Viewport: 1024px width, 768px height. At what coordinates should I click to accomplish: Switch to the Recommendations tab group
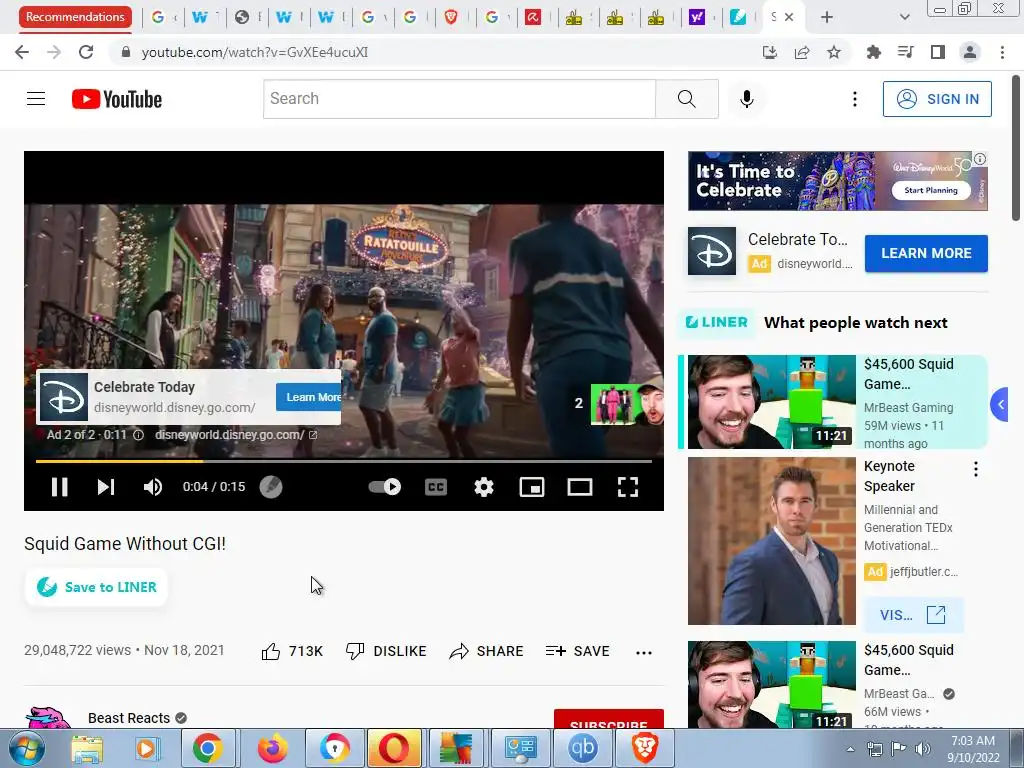(x=75, y=17)
